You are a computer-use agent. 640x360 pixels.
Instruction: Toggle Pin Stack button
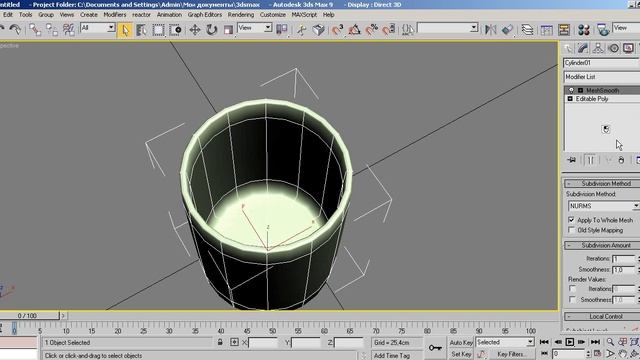[x=571, y=160]
